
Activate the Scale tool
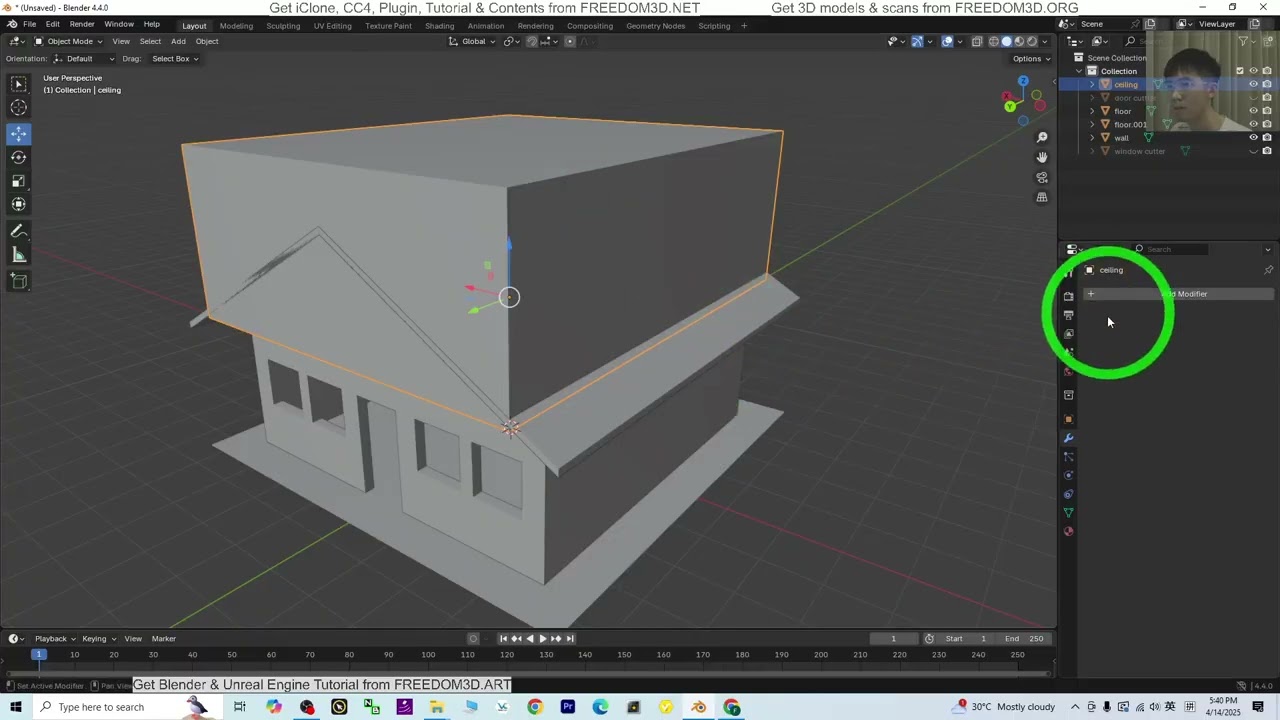point(19,181)
